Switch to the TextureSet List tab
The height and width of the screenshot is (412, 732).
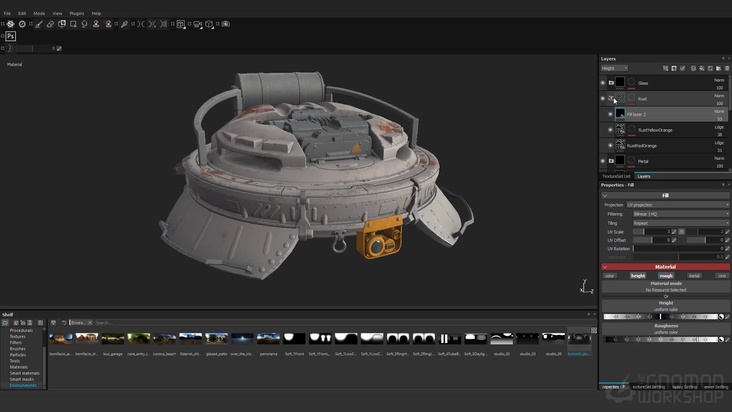pyautogui.click(x=616, y=176)
